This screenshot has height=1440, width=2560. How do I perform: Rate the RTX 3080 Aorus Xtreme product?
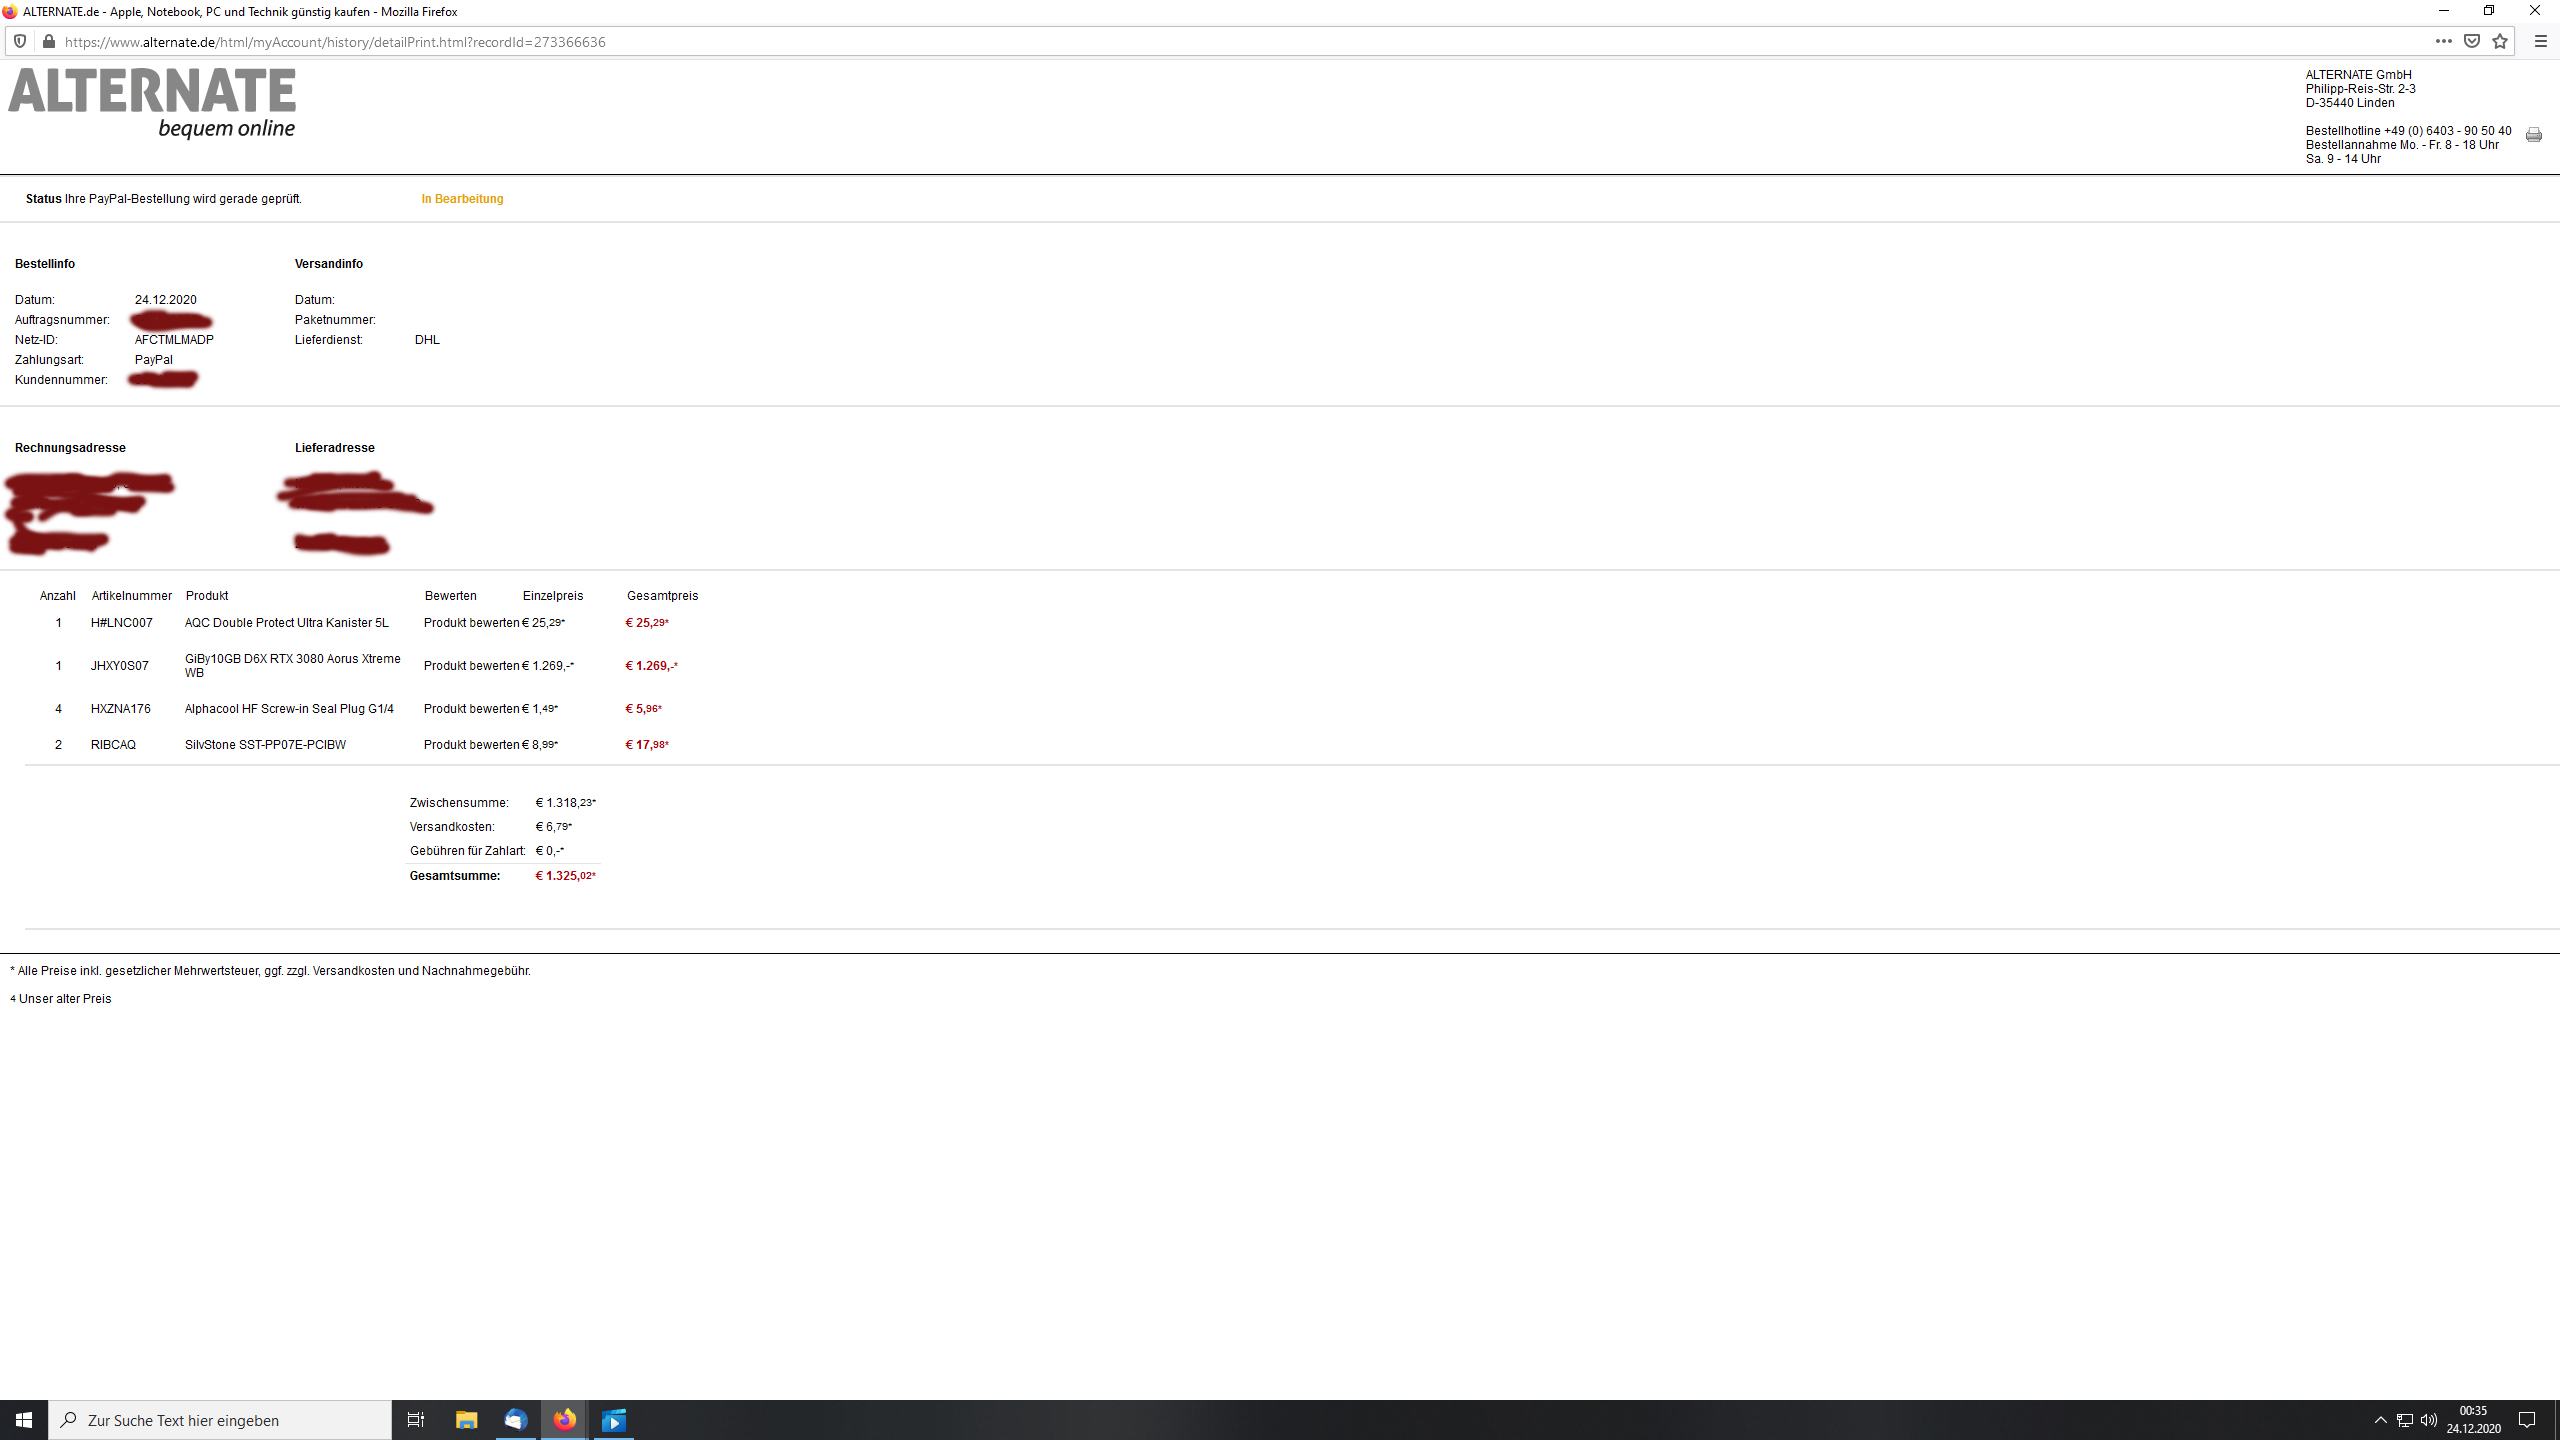point(471,666)
